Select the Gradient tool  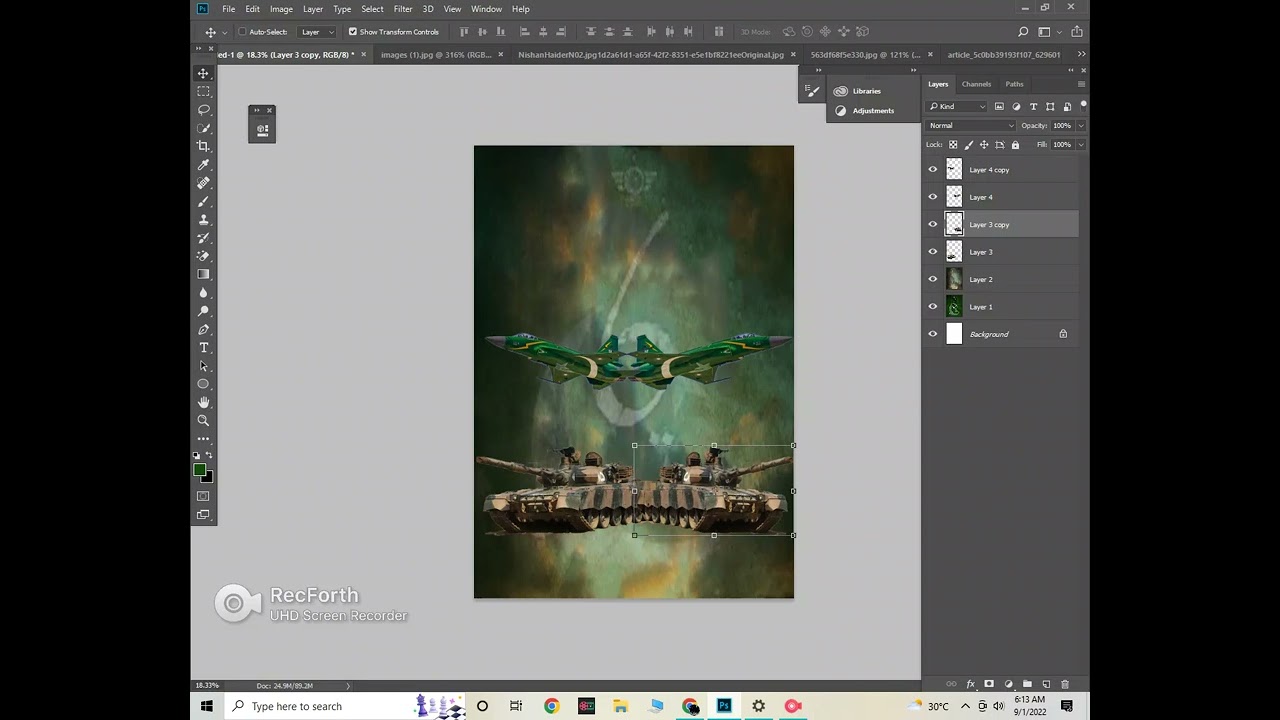(203, 274)
